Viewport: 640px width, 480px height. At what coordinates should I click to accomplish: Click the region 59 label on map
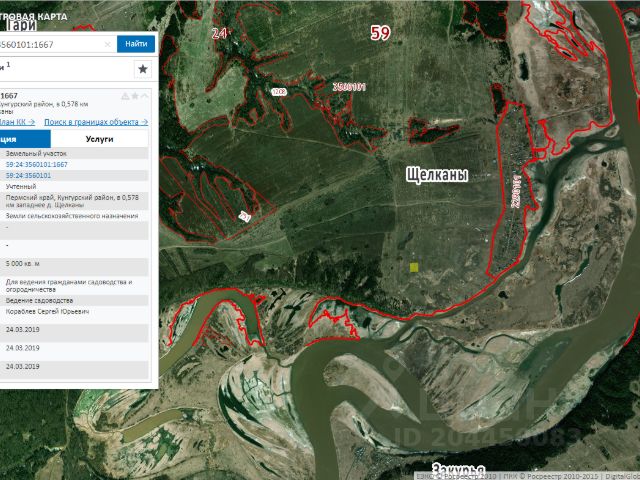380,33
